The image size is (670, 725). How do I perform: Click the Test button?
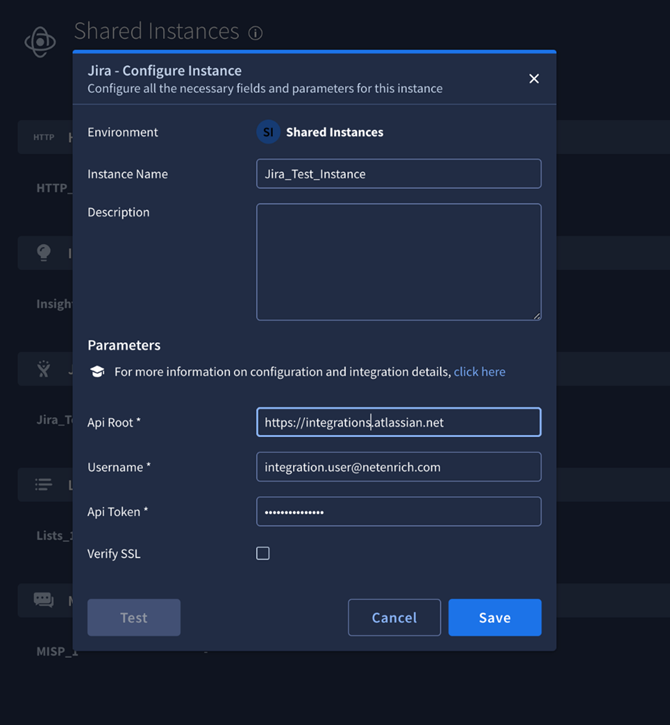point(134,618)
